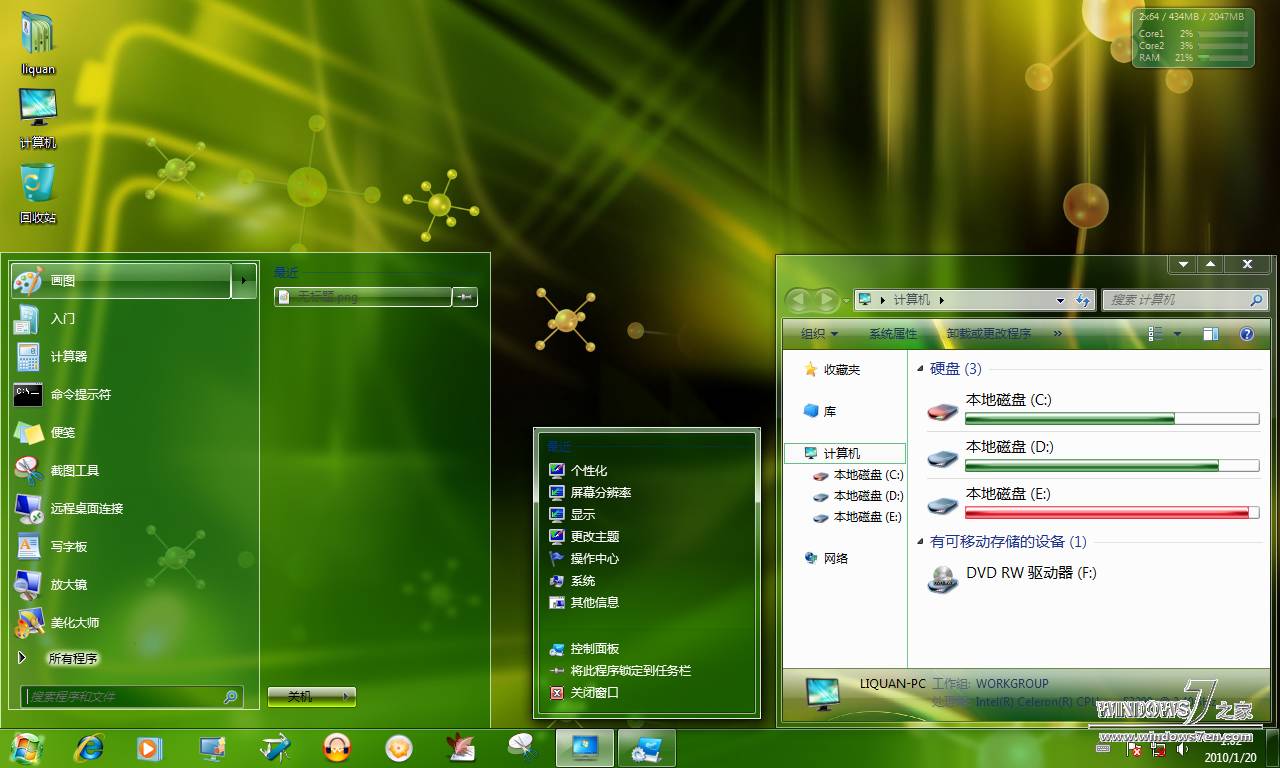Open 画图 (Paint) from the Start menu
This screenshot has width=1280, height=768.
121,281
